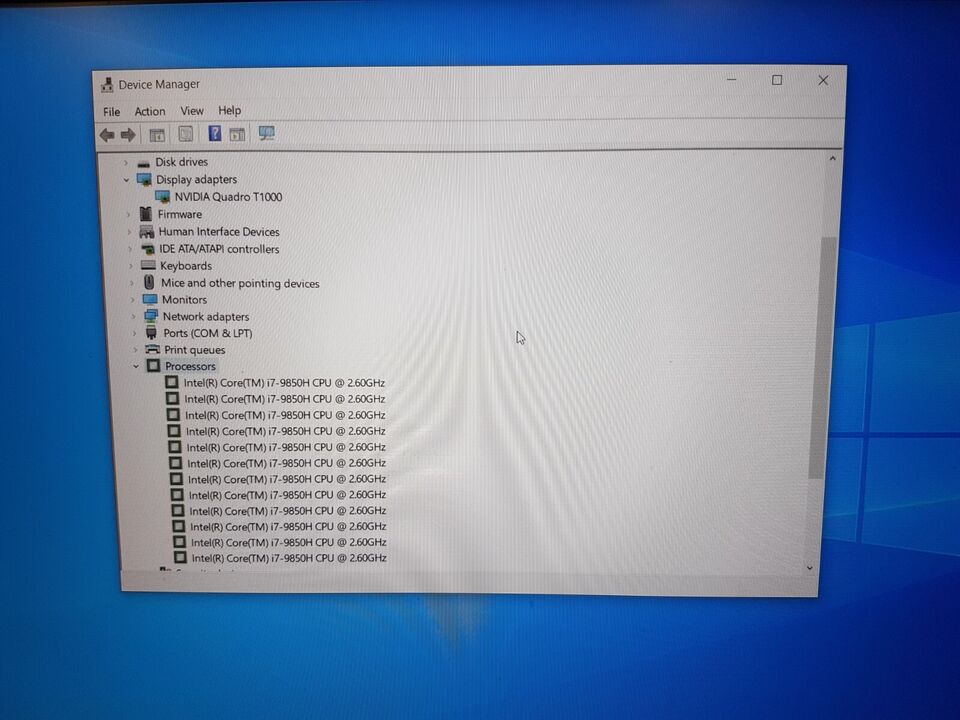Image resolution: width=960 pixels, height=720 pixels.
Task: Select the Display adapters category icon
Action: [144, 179]
